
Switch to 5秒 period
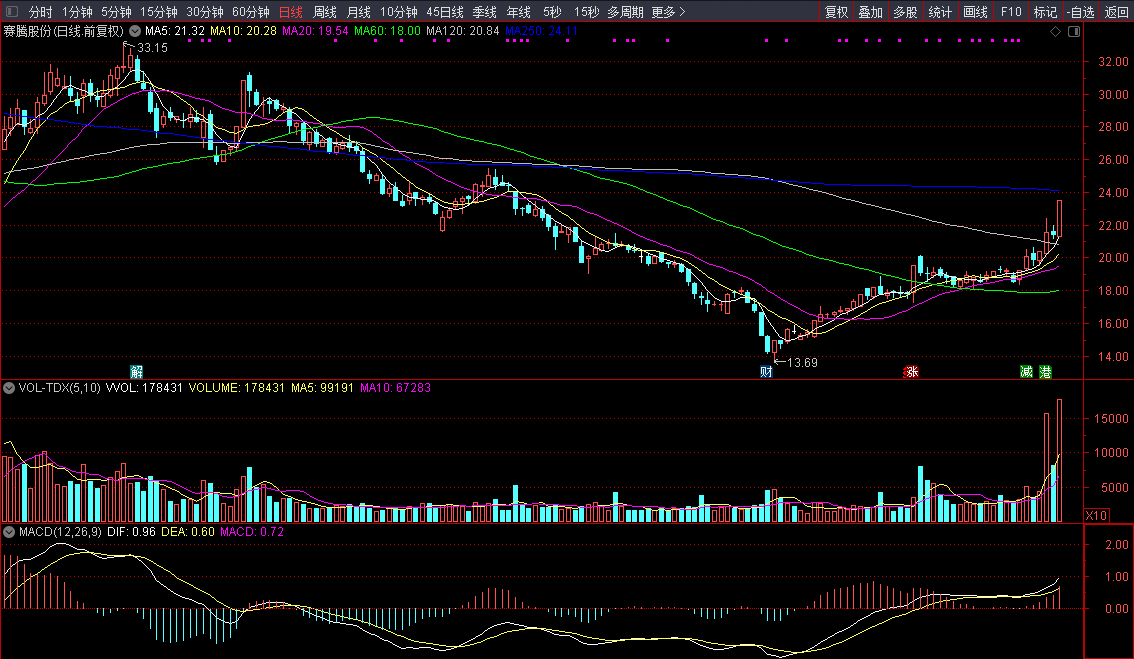click(552, 12)
